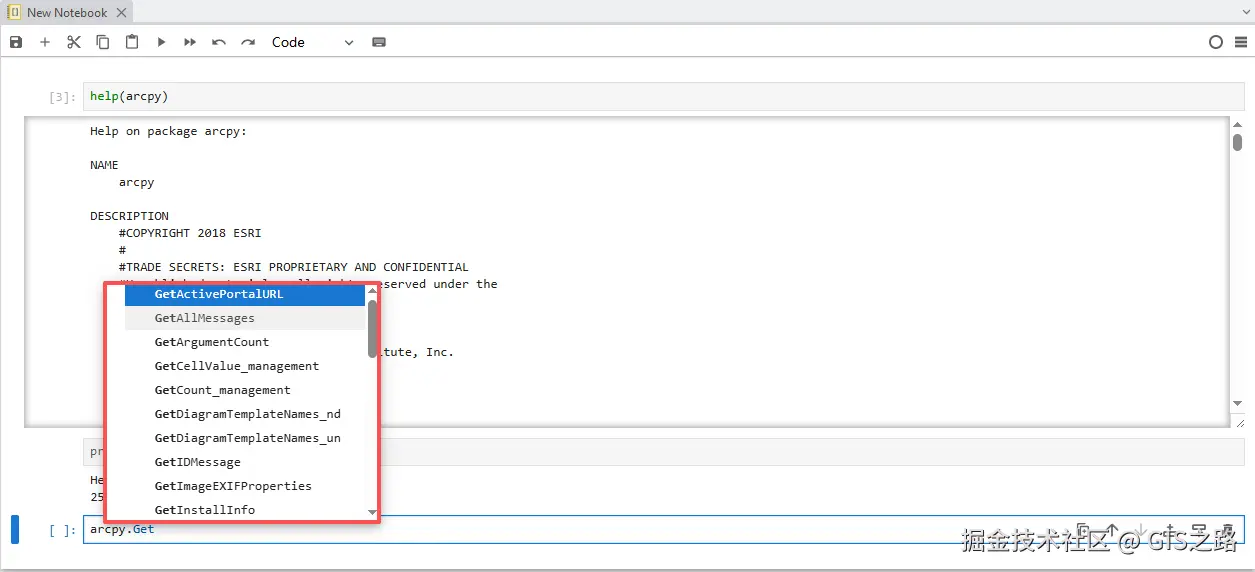Image resolution: width=1255 pixels, height=572 pixels.
Task: Open the command palette keyboard icon
Action: [379, 42]
